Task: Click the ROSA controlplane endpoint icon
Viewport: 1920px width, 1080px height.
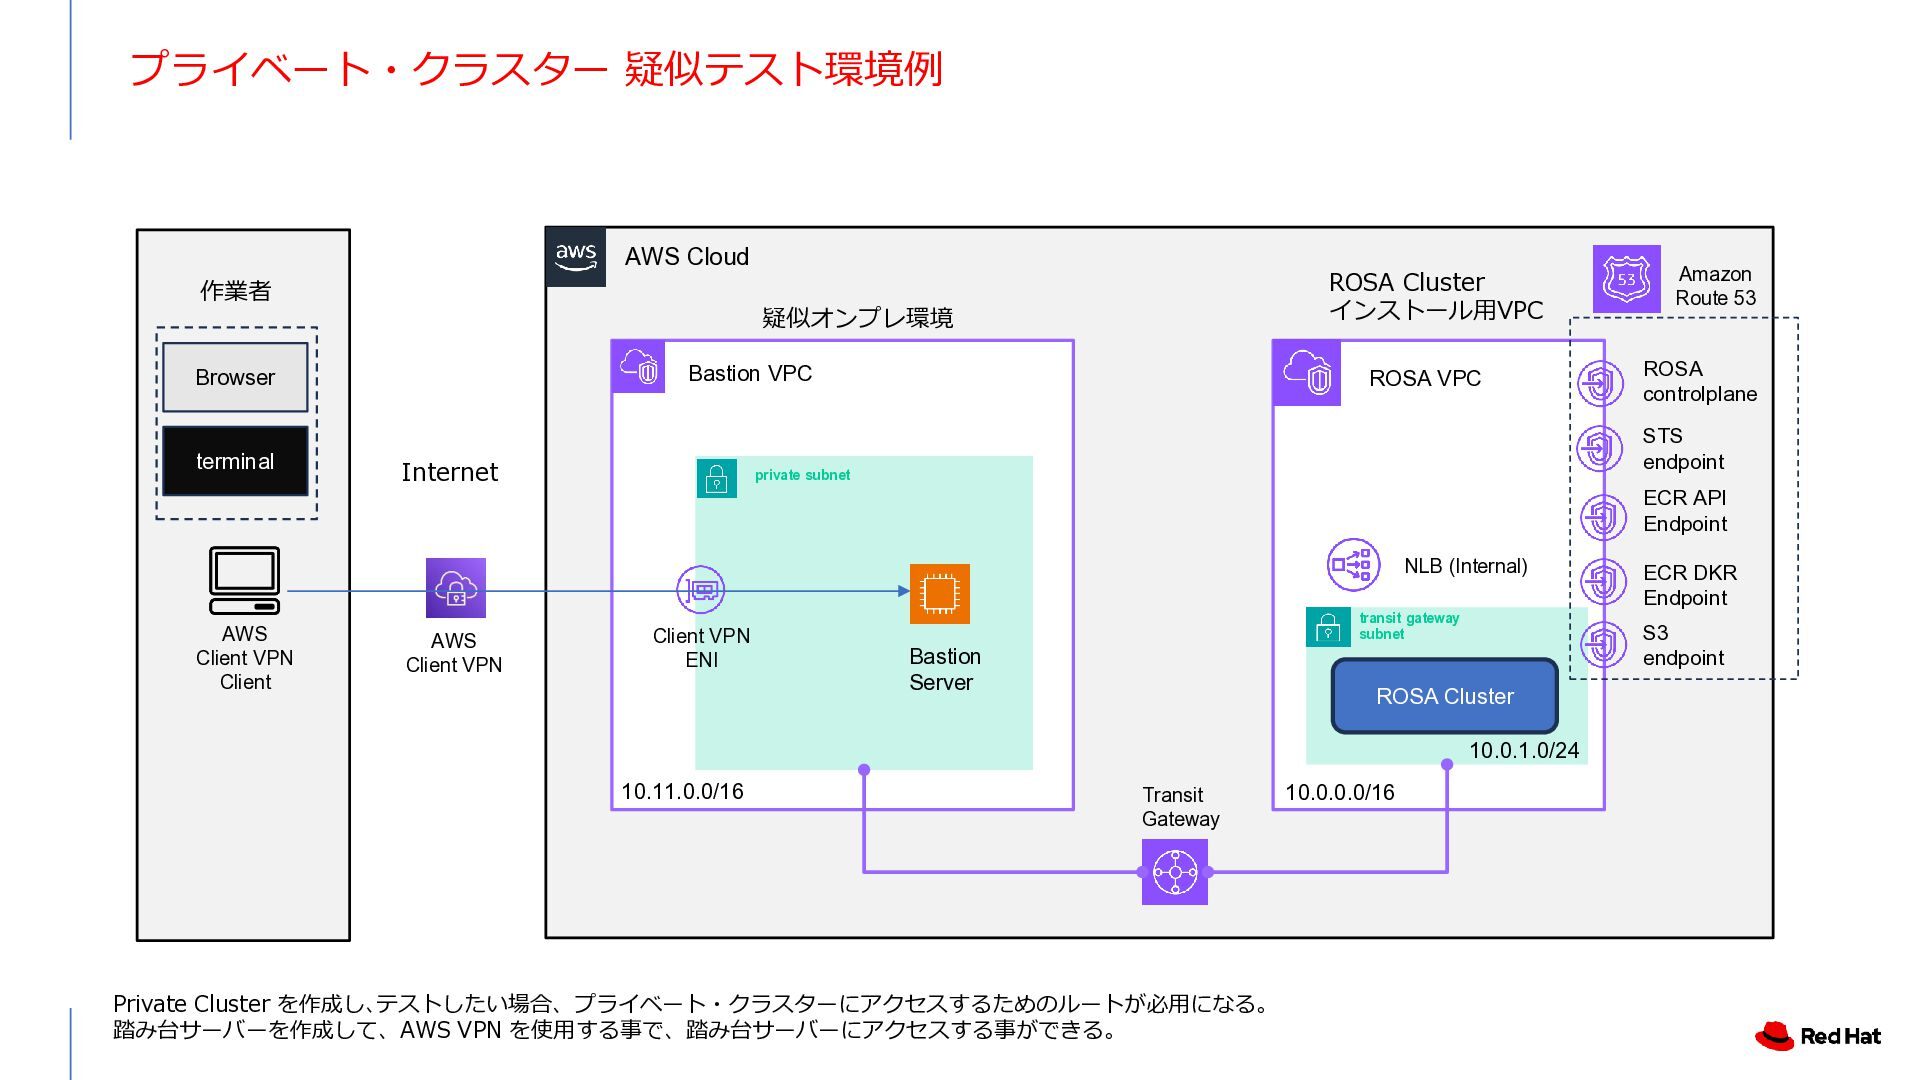Action: tap(1600, 383)
